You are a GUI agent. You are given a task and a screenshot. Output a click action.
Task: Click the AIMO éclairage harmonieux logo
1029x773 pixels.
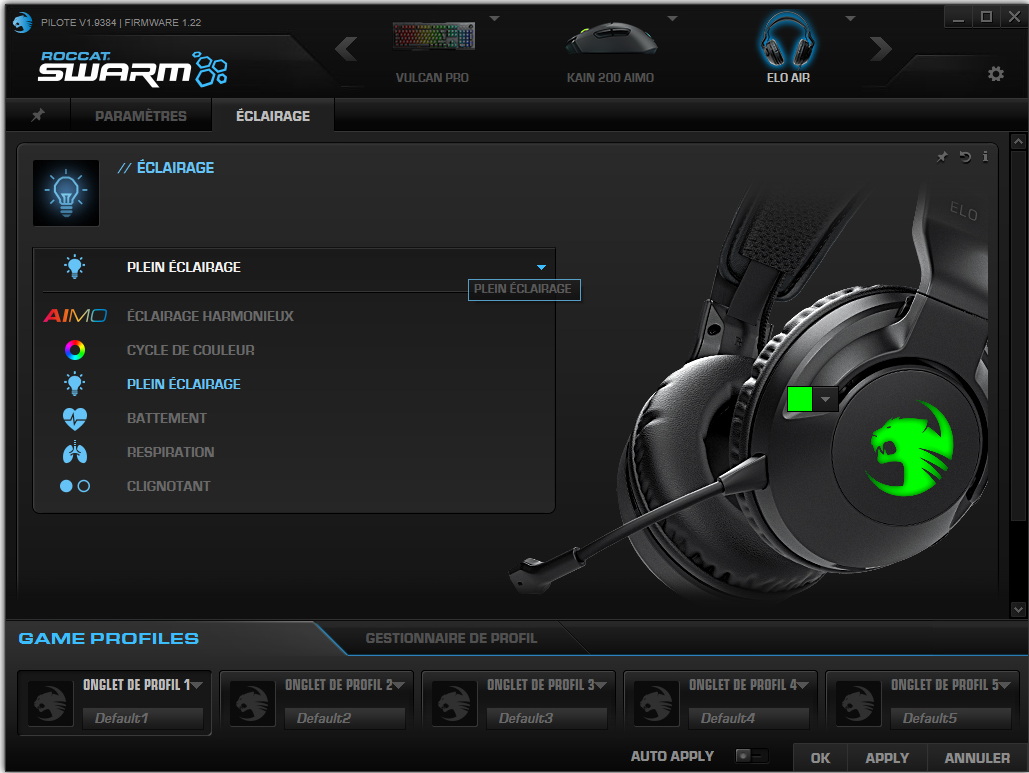click(x=74, y=316)
